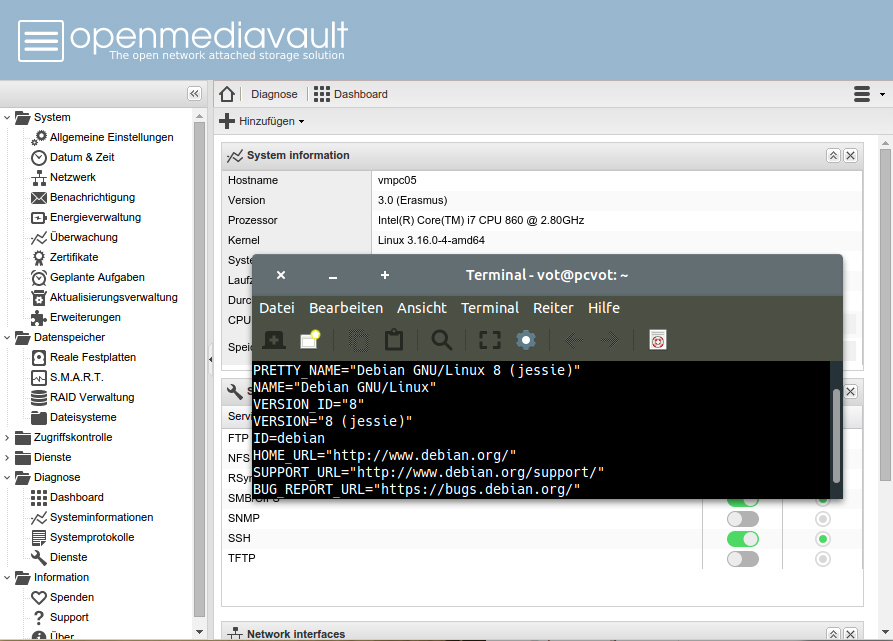
Task: Collapse the Network interfaces panel
Action: point(833,634)
